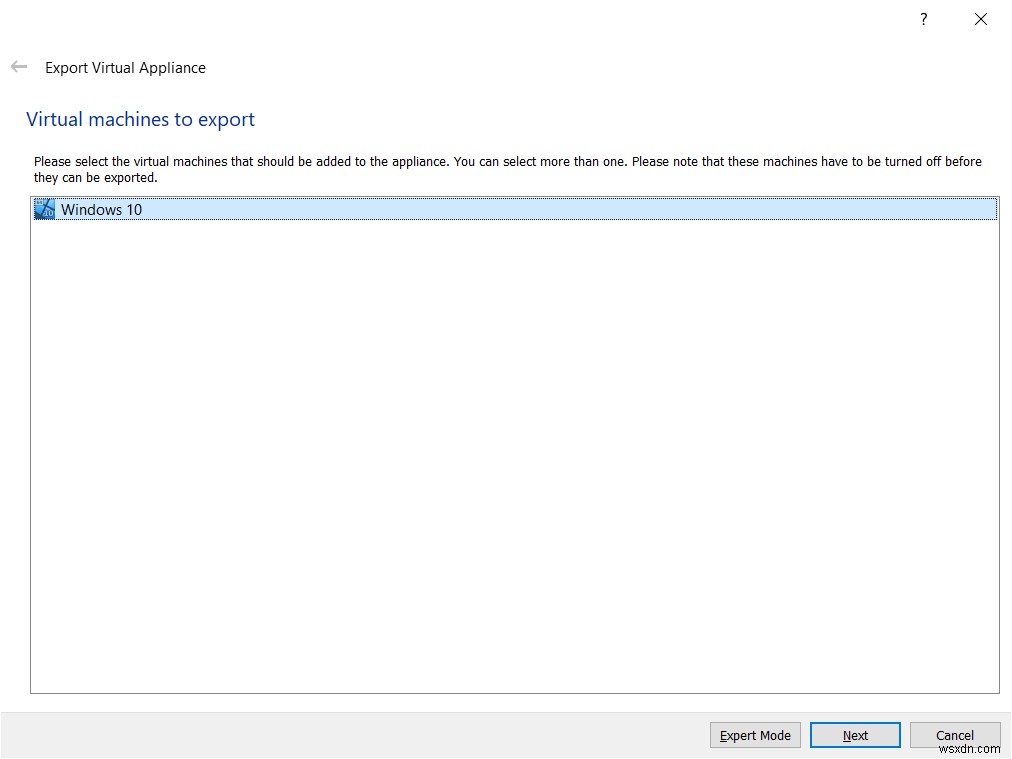Open the VirtualBox help via the question mark
Viewport: 1012px width, 759px height.
click(x=923, y=19)
